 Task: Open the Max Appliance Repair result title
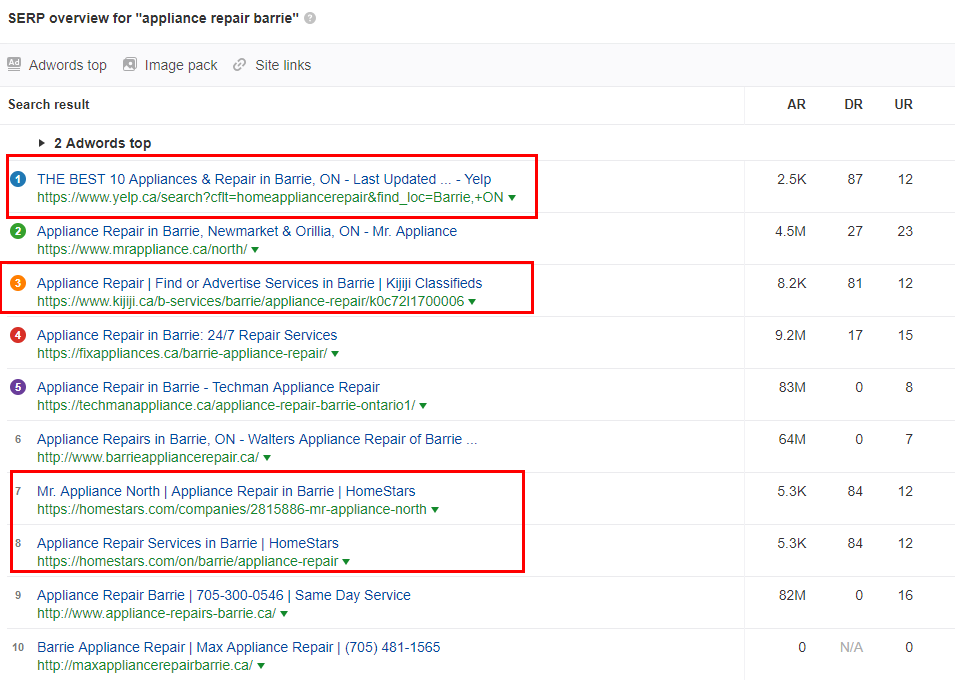[238, 647]
